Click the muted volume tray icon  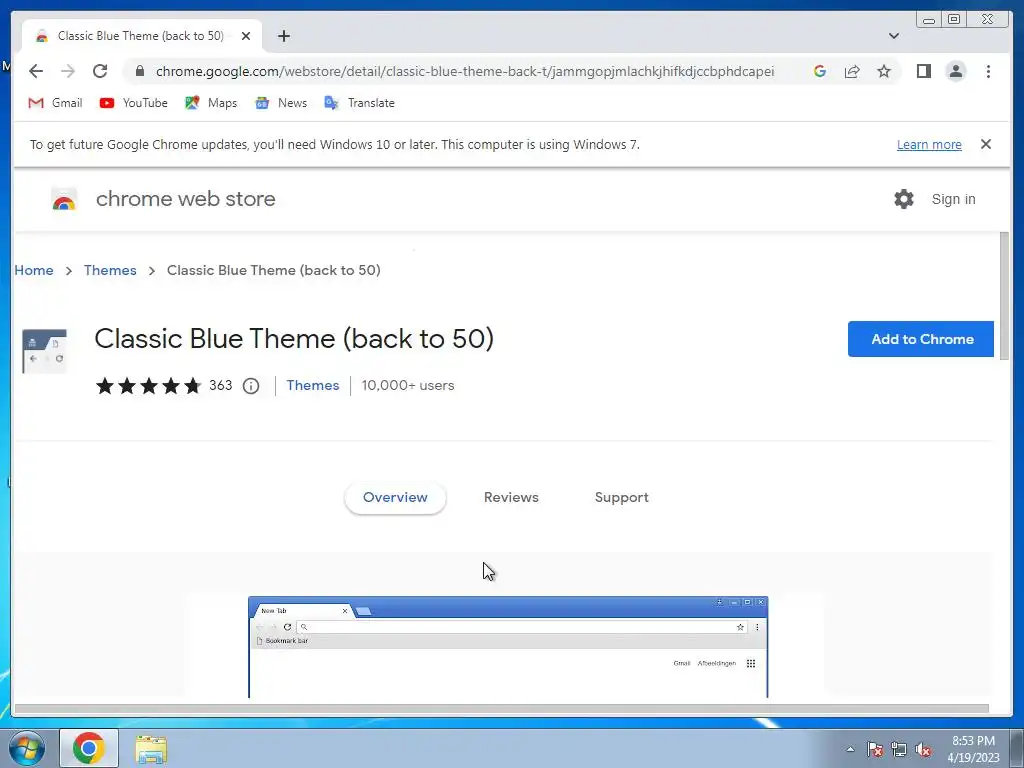[x=923, y=749]
